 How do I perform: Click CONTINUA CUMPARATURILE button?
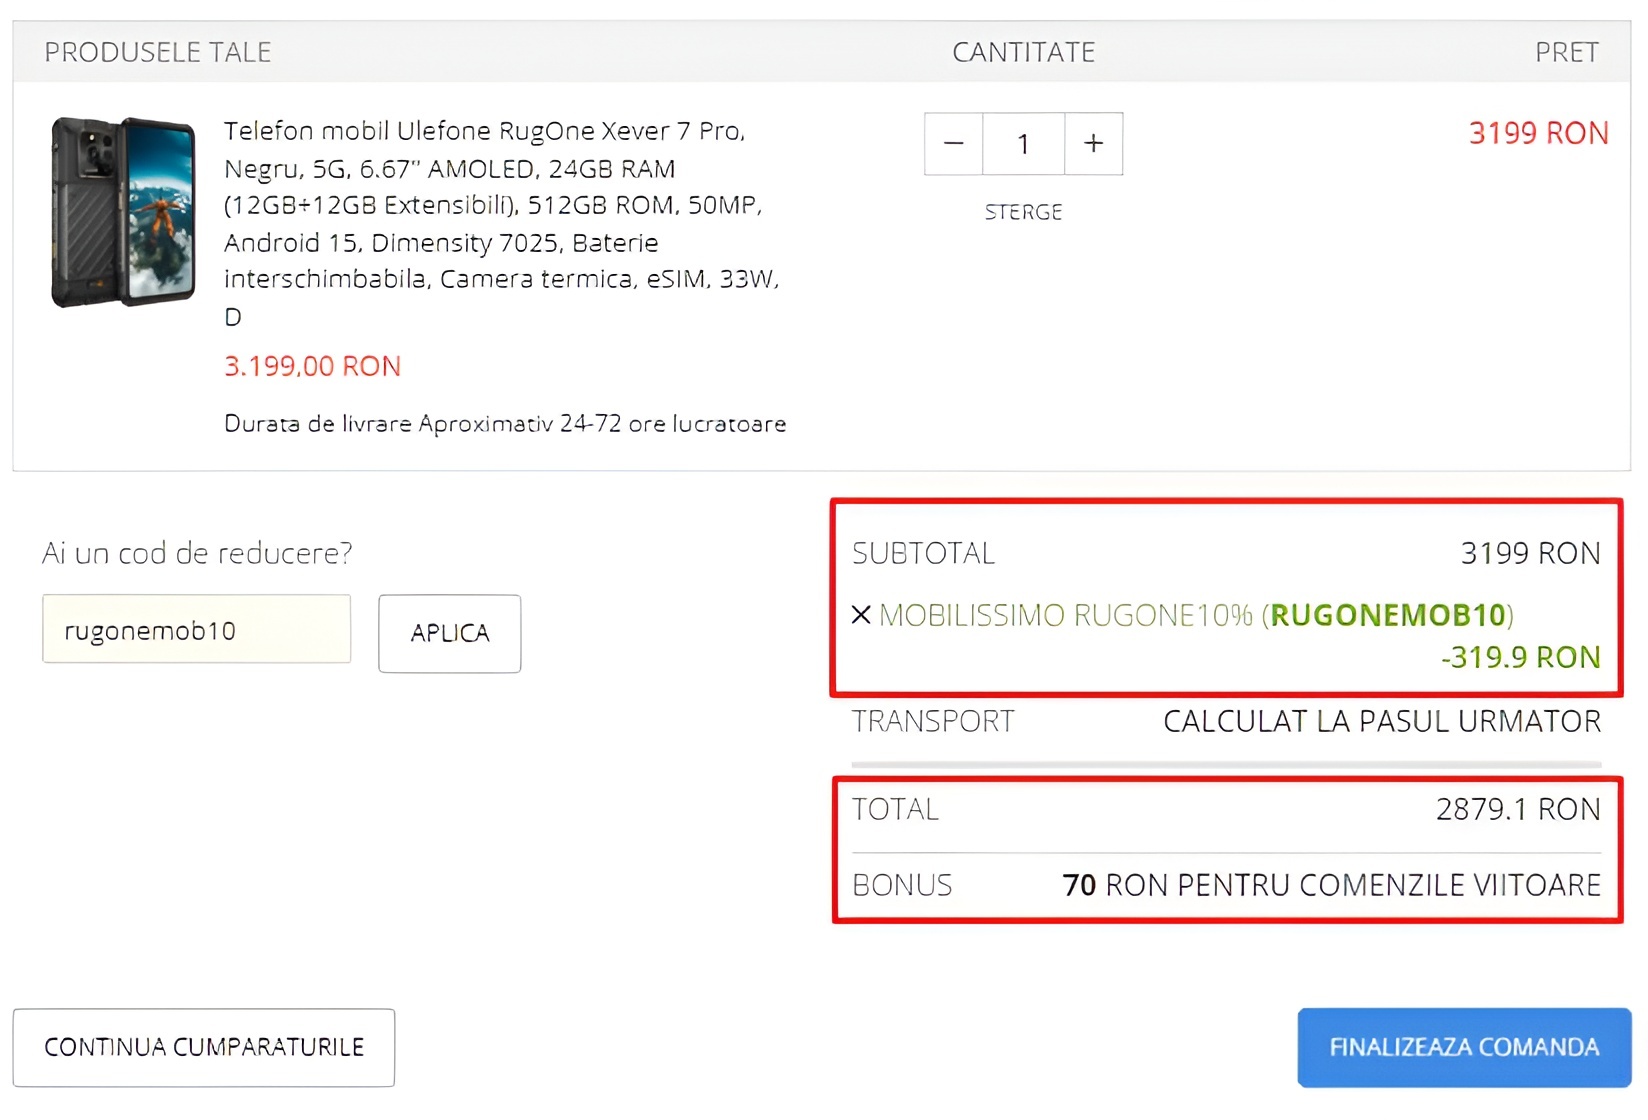tap(204, 1047)
